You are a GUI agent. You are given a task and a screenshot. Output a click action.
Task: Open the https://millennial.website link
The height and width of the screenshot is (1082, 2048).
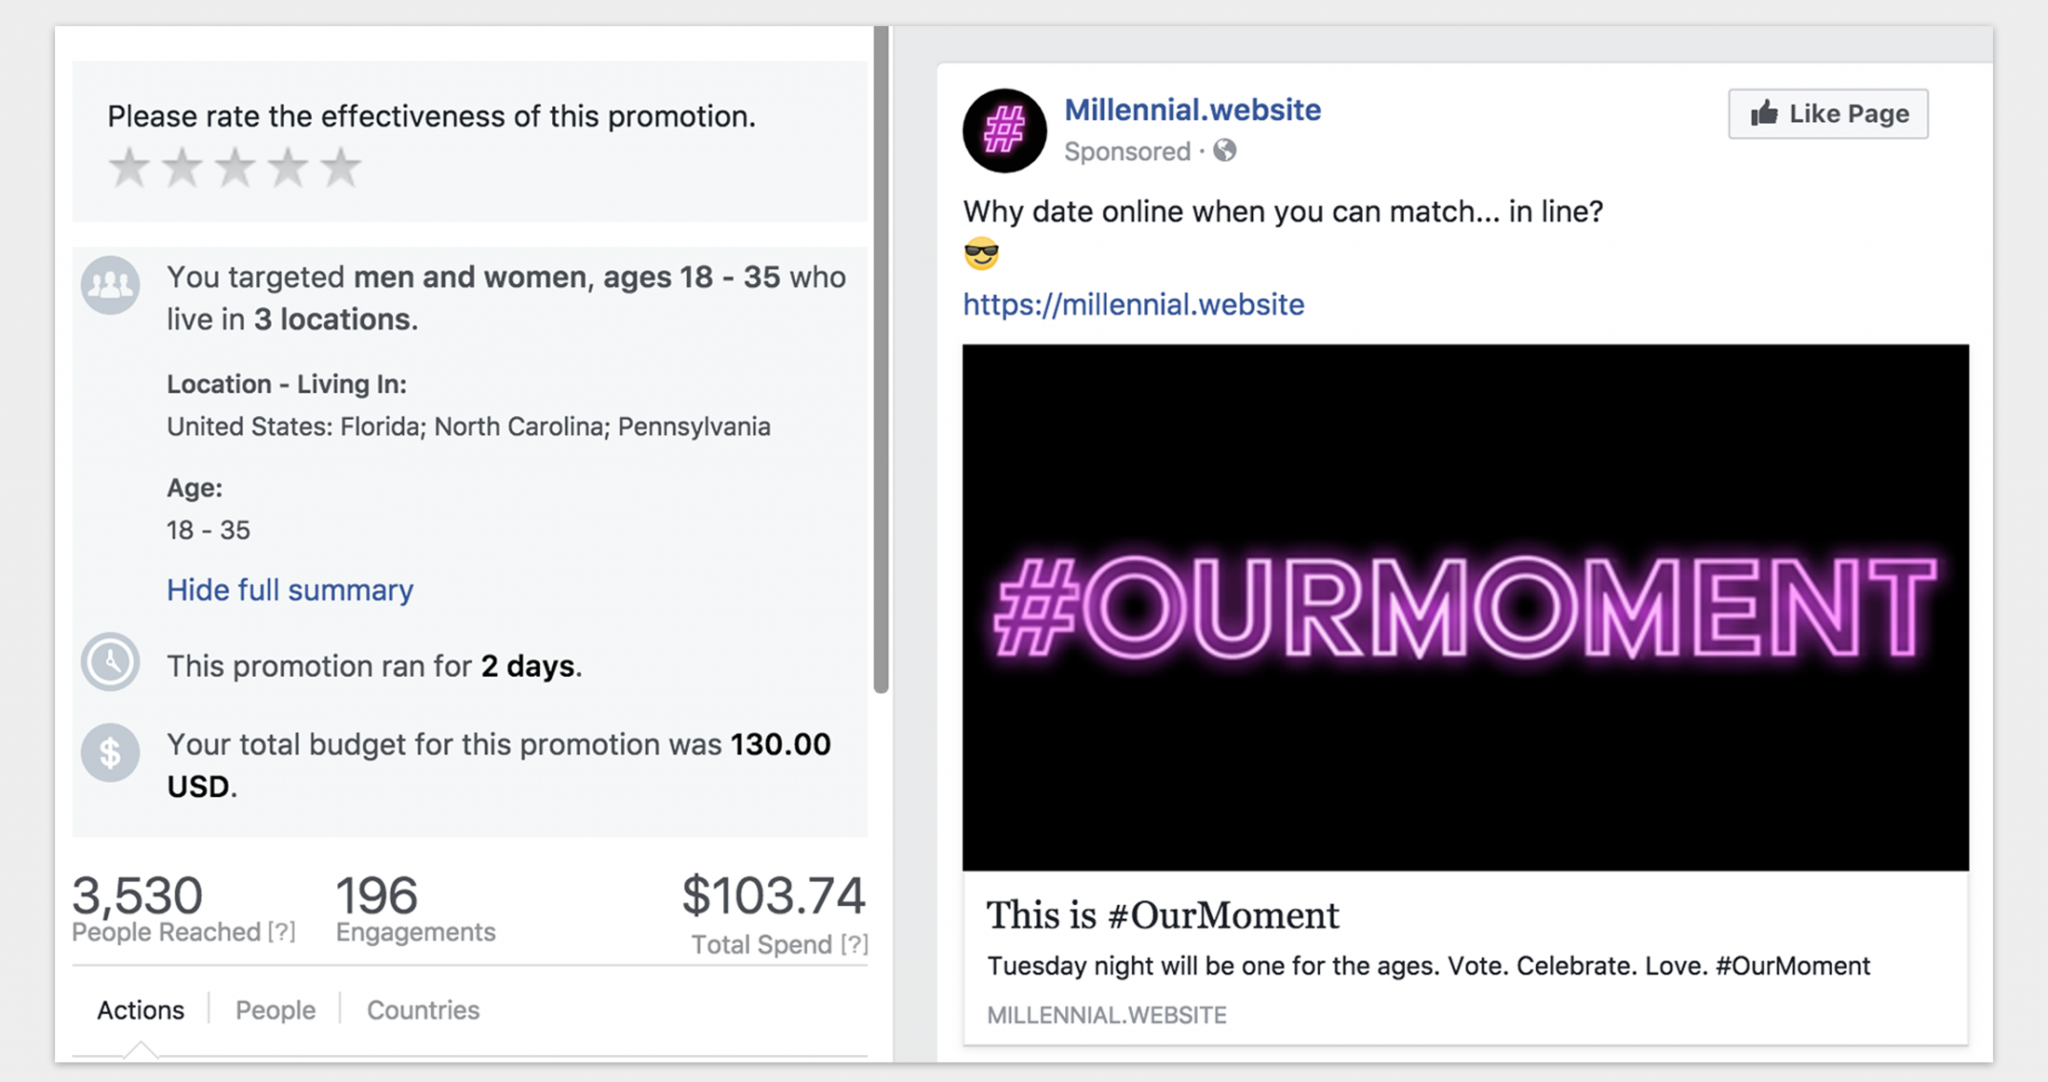tap(1134, 304)
